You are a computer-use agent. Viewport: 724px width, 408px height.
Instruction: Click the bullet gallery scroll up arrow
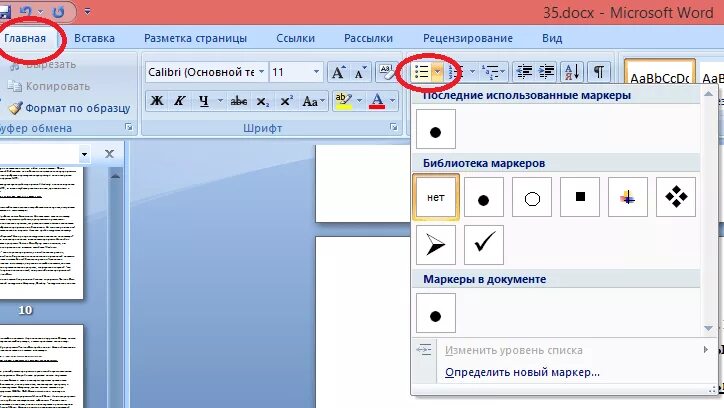pos(708,95)
